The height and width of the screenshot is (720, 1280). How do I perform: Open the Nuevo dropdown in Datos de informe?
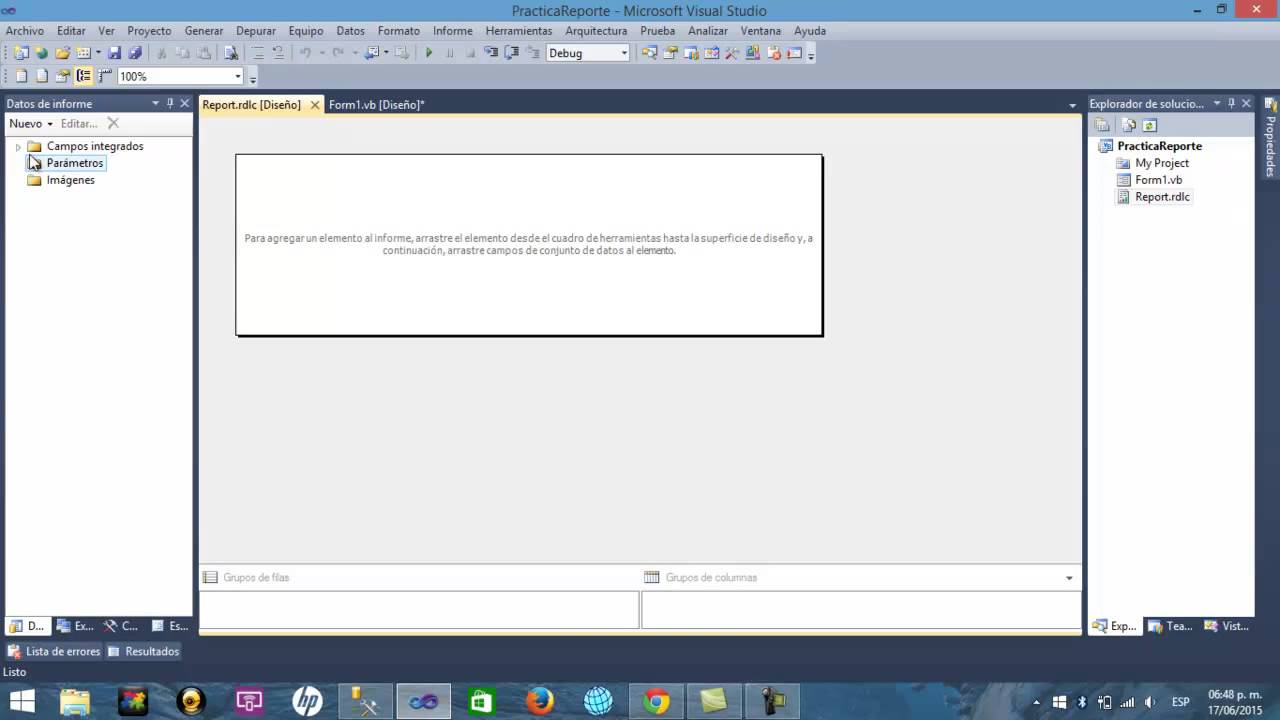(31, 123)
